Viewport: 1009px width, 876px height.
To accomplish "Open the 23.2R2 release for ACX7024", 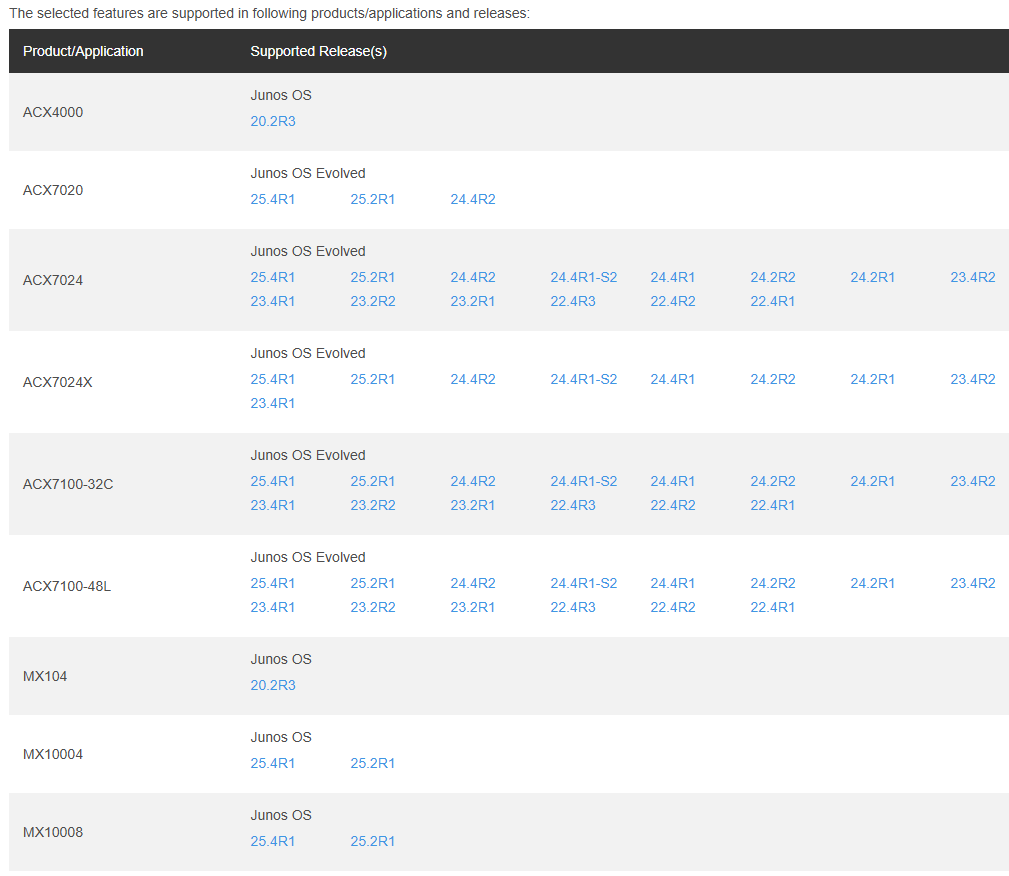I will pyautogui.click(x=372, y=301).
